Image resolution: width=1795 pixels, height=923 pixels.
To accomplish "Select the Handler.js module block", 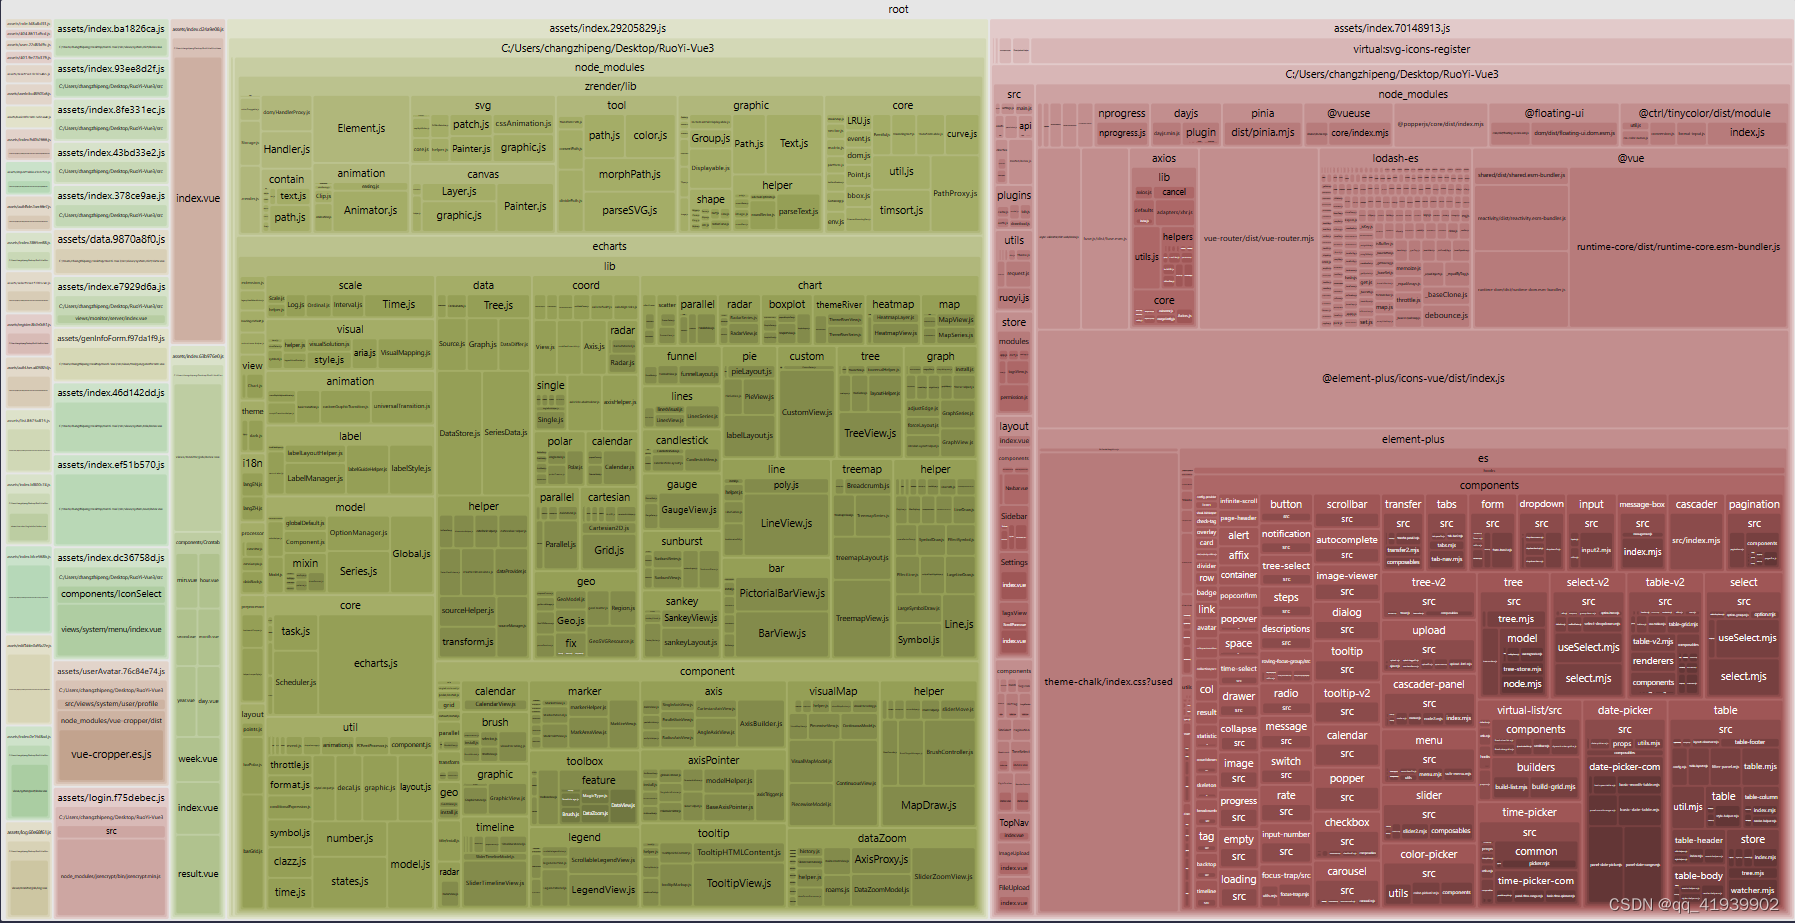I will (x=286, y=149).
